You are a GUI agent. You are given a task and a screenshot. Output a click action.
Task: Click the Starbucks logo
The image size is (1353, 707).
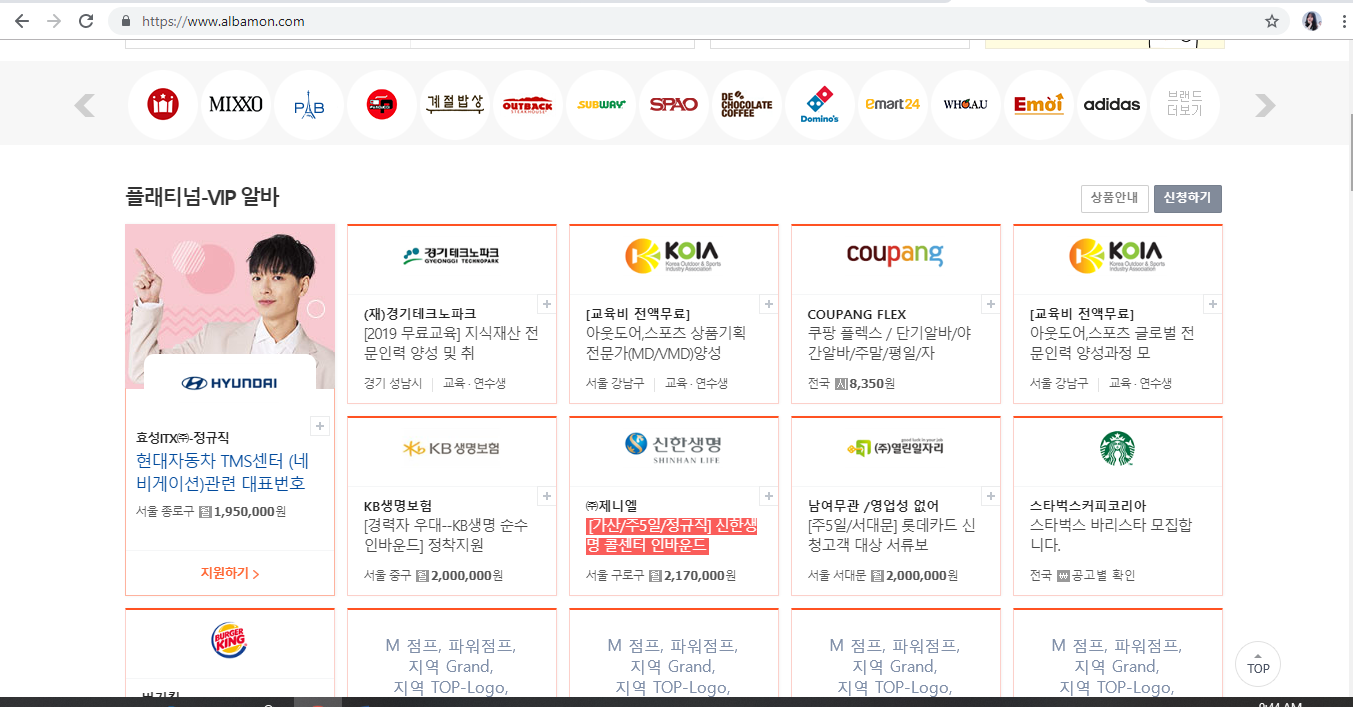tap(1118, 448)
